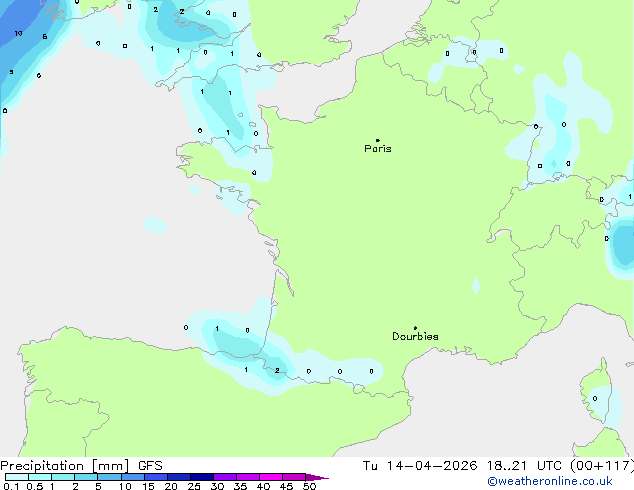The height and width of the screenshot is (490, 634).
Task: Select the legend swatch between 0.1 and 0.5
Action: pos(17,477)
